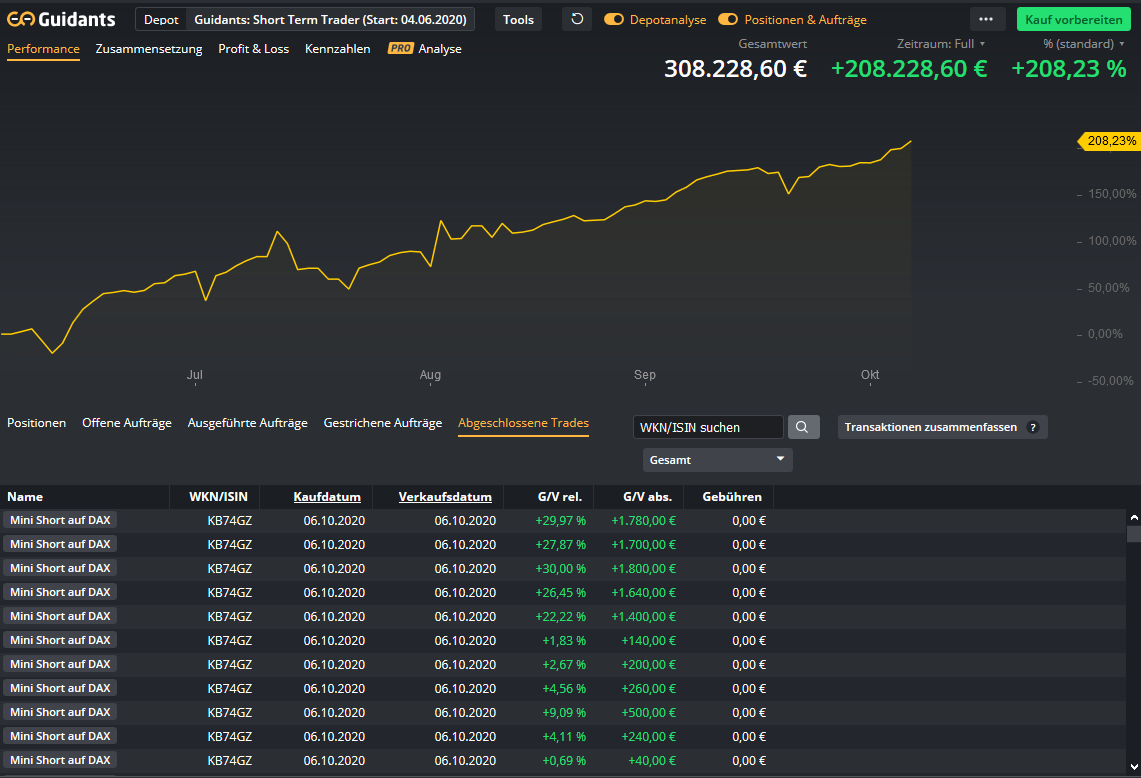Click the 208,23% chart value marker
This screenshot has height=778, width=1141.
click(x=1108, y=141)
